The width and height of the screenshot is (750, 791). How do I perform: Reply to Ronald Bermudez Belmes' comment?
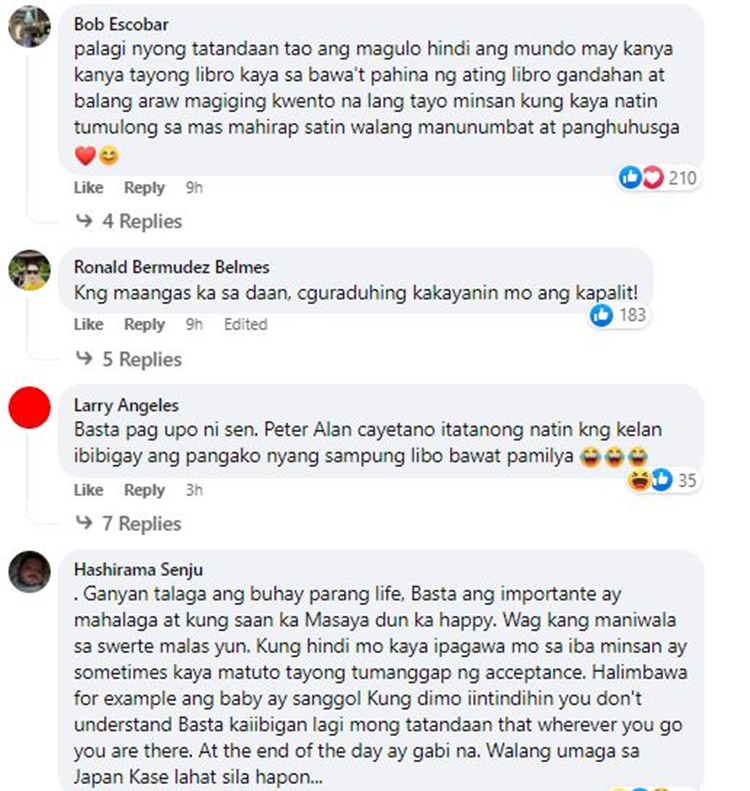click(144, 324)
